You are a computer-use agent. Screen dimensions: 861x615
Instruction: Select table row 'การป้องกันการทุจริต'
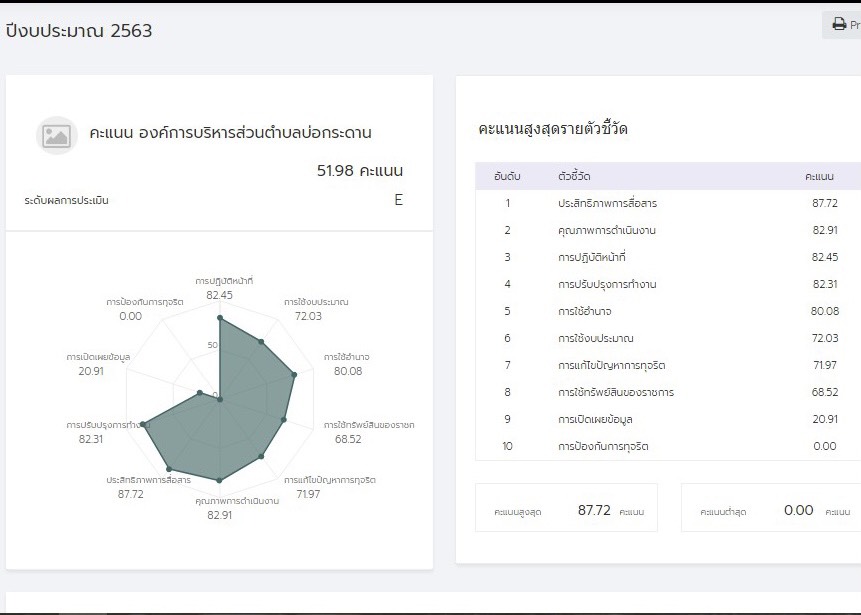coord(668,446)
